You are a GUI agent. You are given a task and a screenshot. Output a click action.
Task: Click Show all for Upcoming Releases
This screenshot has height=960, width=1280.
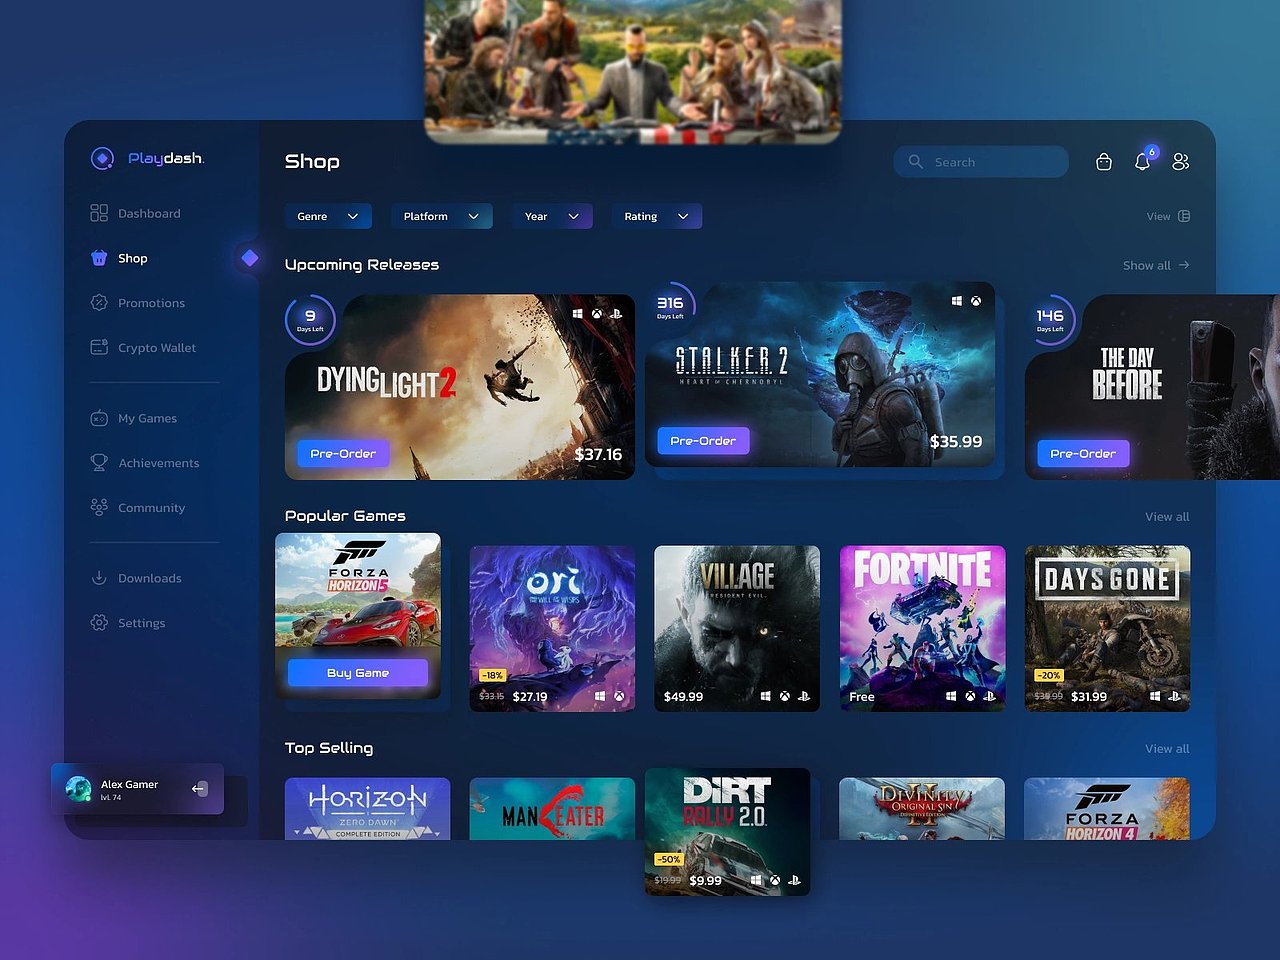click(x=1146, y=265)
